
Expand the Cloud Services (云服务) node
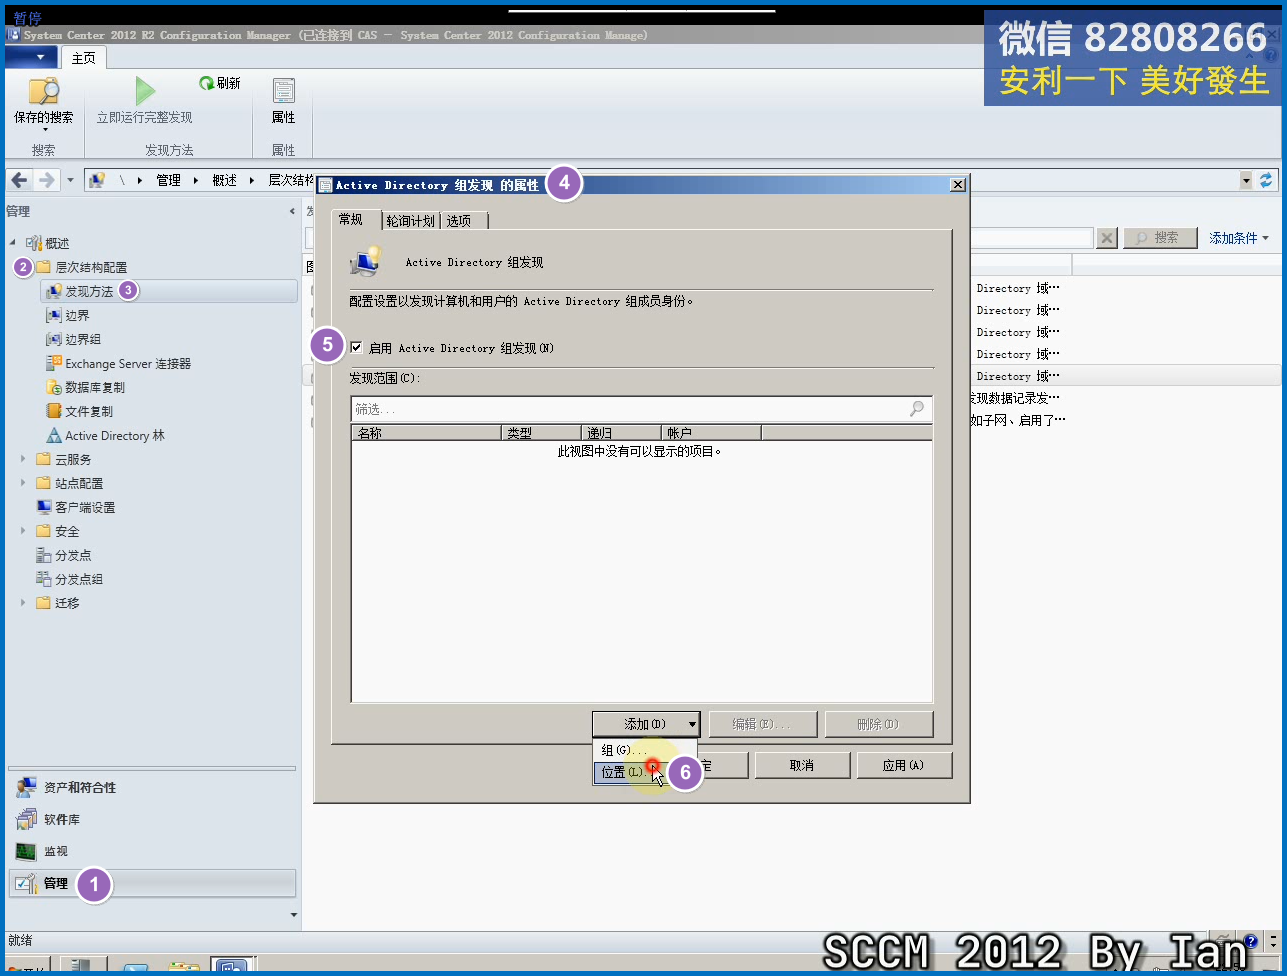(x=24, y=460)
